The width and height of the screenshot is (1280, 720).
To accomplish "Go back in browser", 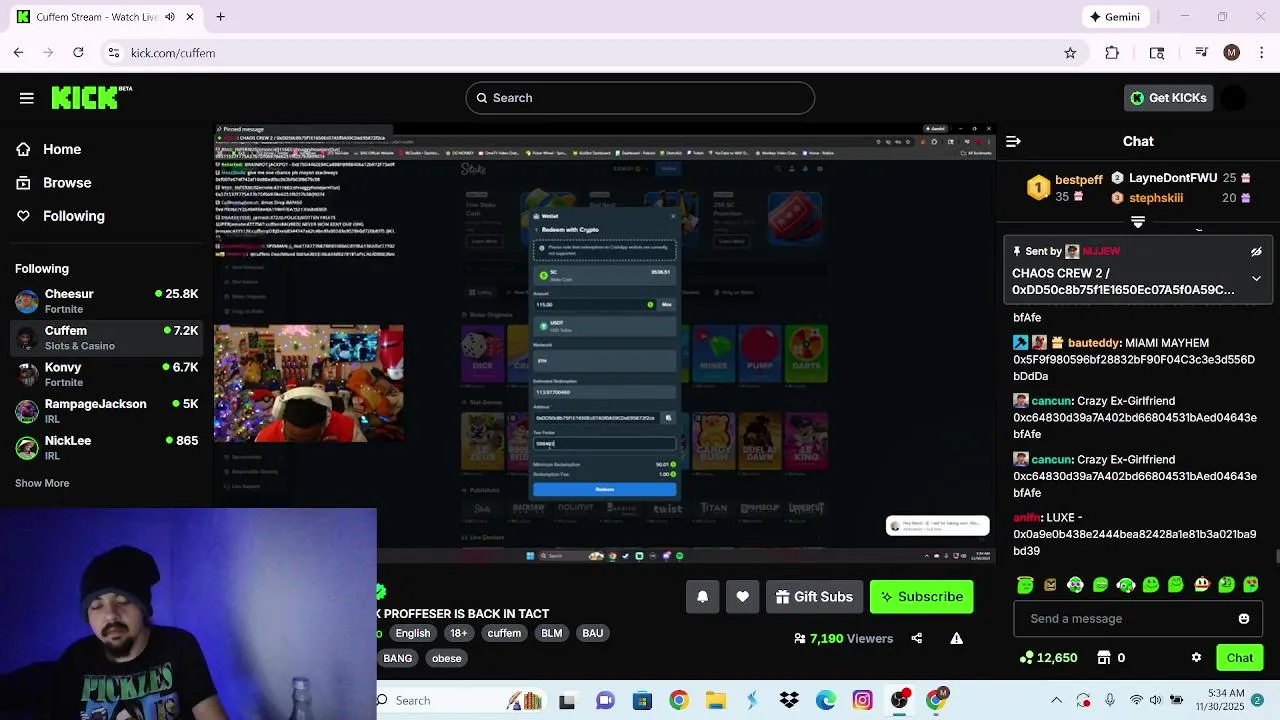I will tap(18, 53).
